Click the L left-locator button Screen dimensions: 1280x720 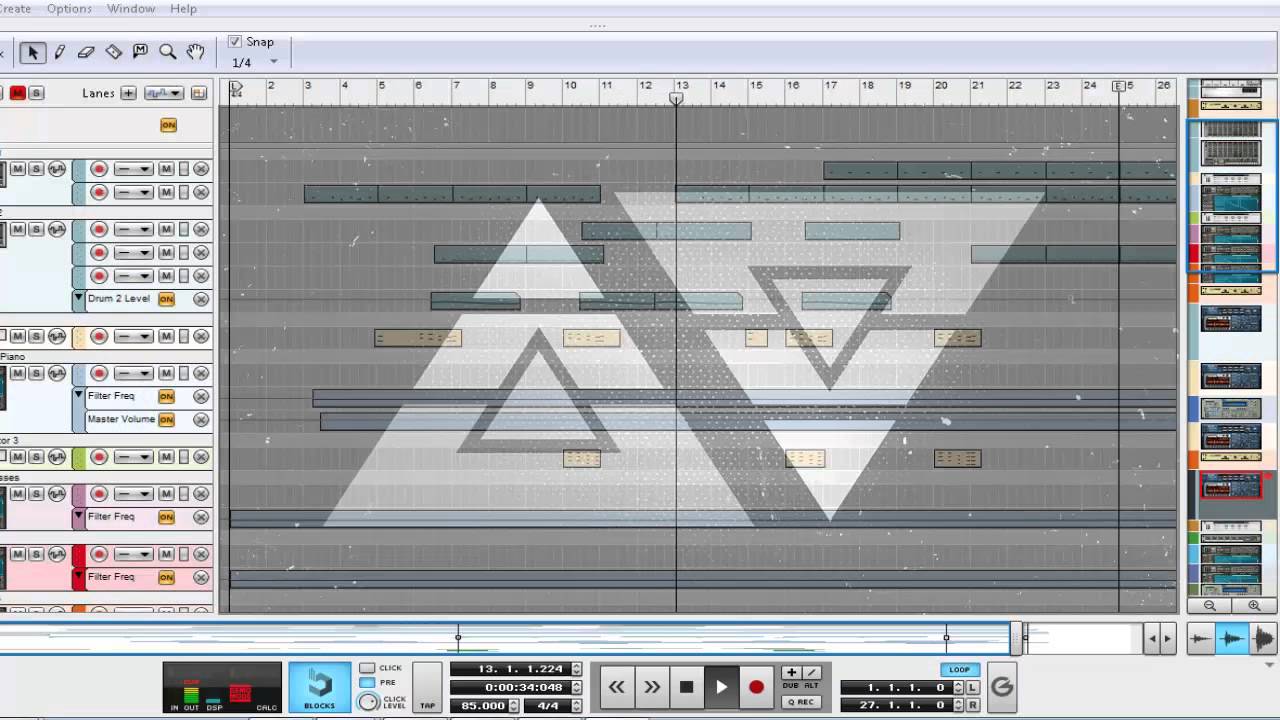972,688
